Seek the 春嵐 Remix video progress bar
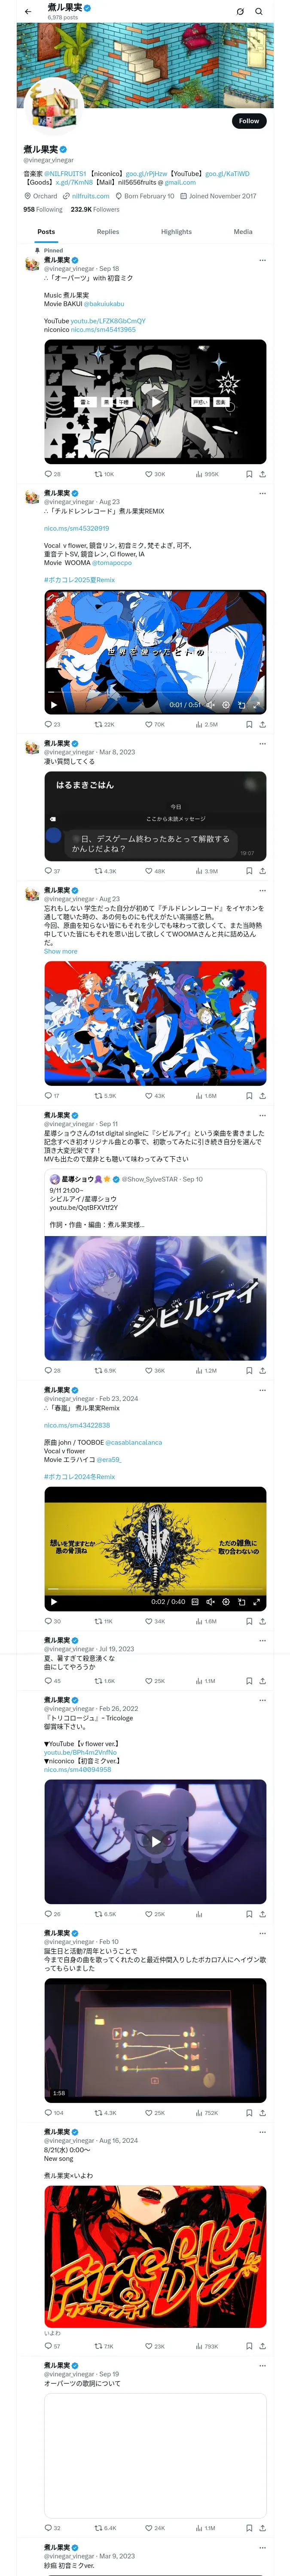The image size is (290, 2576). [155, 1589]
